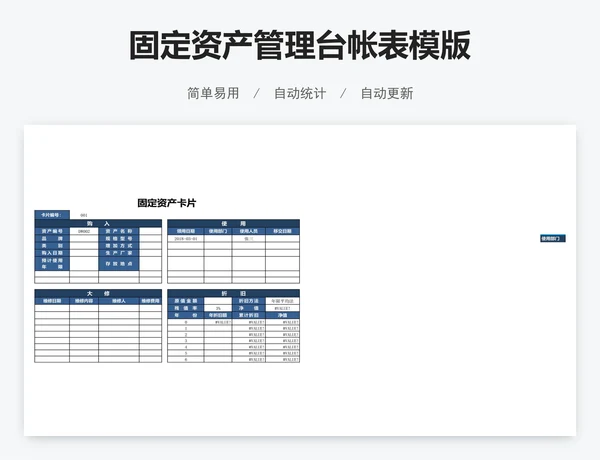Select the 累计折旧 column header
The width and height of the screenshot is (600, 460).
coord(249,315)
